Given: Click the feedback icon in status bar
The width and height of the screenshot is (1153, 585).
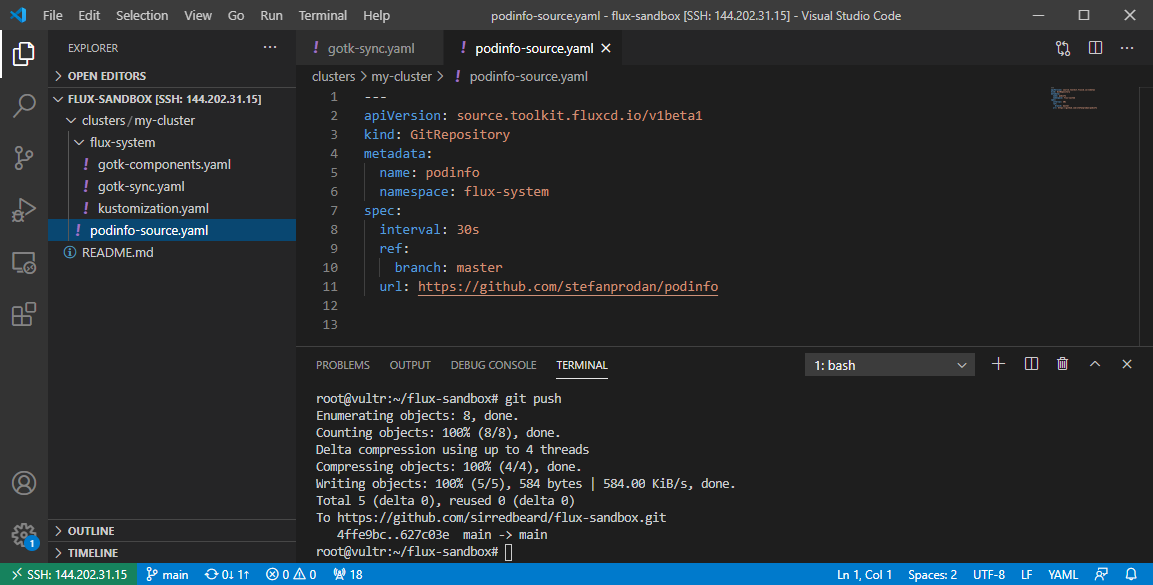Looking at the screenshot, I should click(1101, 574).
